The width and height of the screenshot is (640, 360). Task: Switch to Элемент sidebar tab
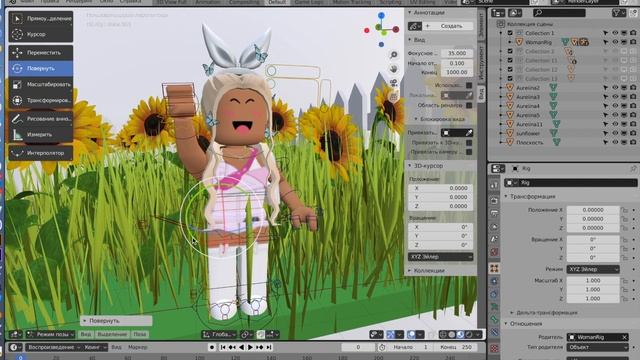pos(481,25)
